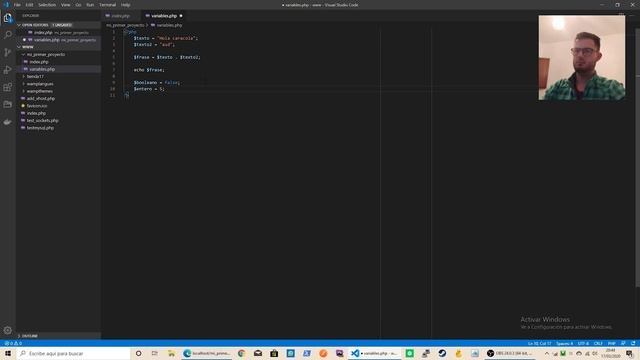Image resolution: width=640 pixels, height=360 pixels.
Task: Open the Edit menu
Action: coord(29,5)
